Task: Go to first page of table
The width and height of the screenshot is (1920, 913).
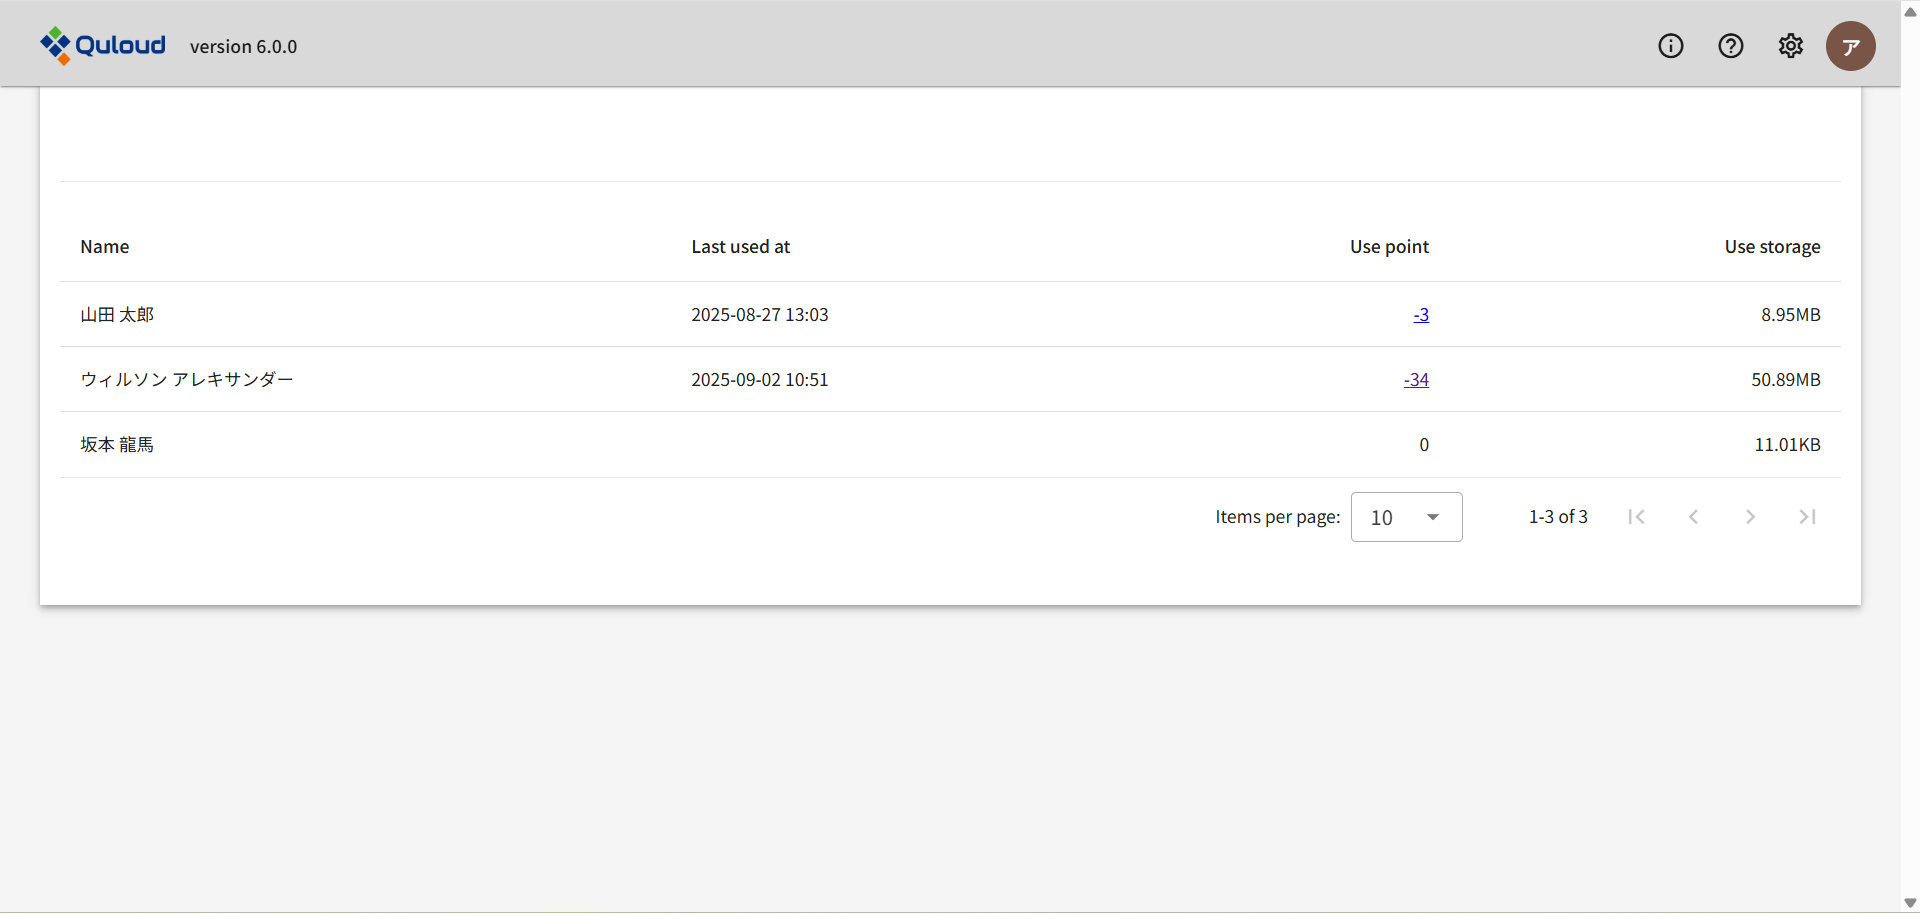Action: (1636, 517)
